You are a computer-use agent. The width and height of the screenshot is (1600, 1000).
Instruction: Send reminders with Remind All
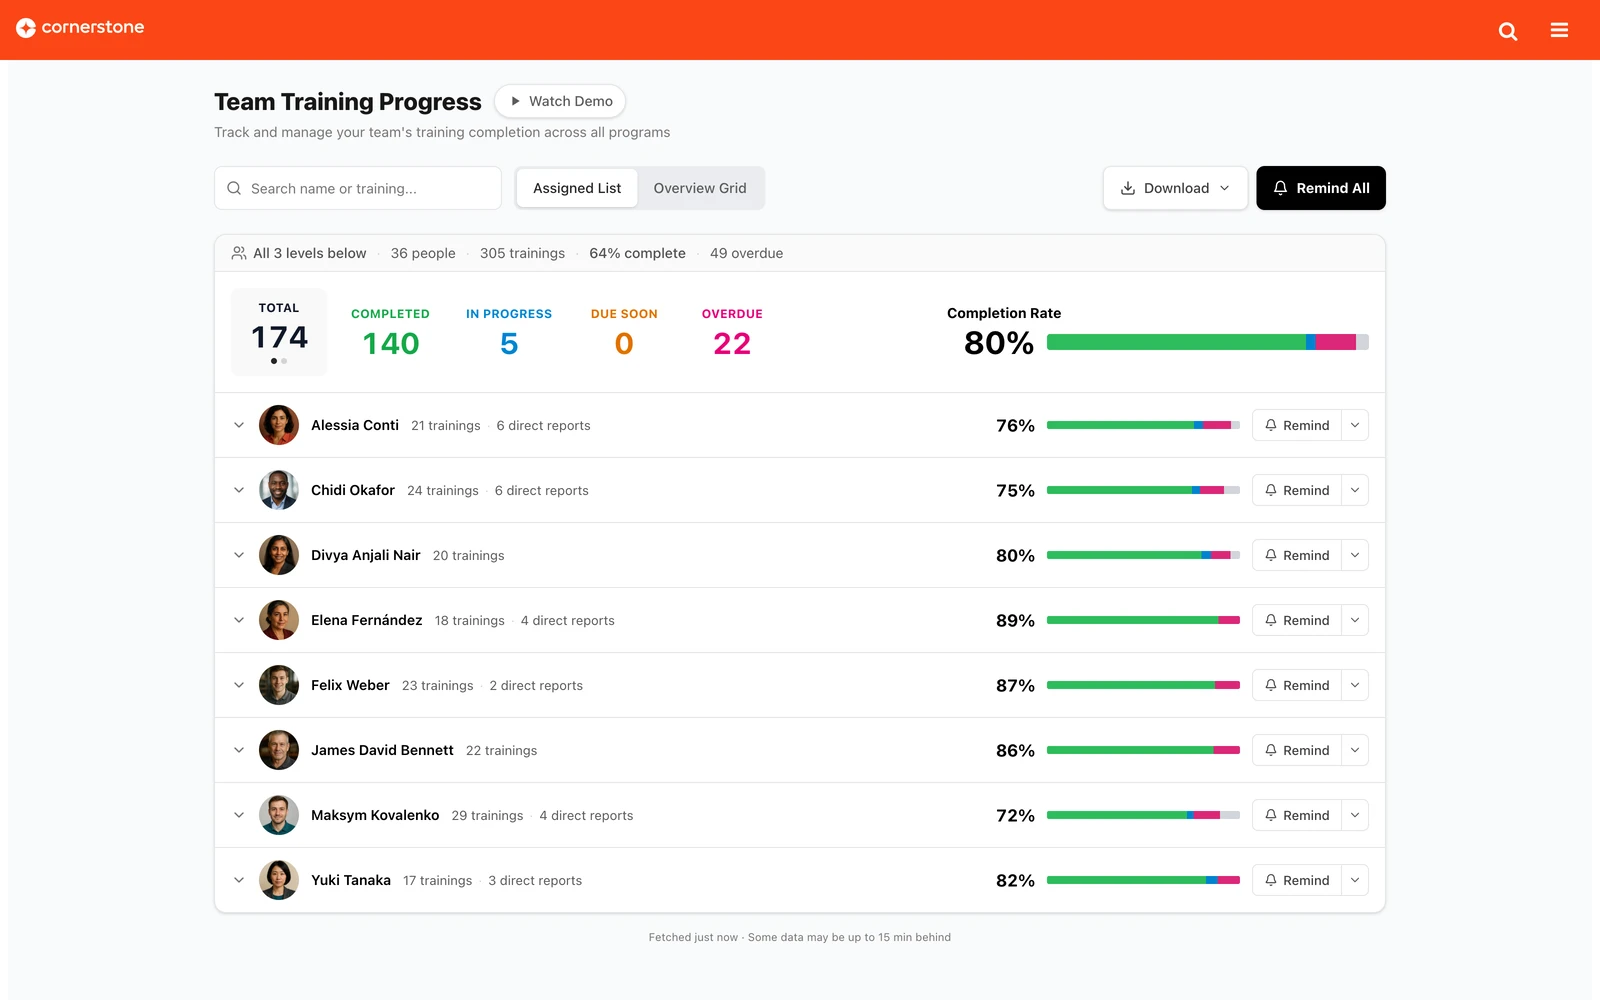[1321, 188]
